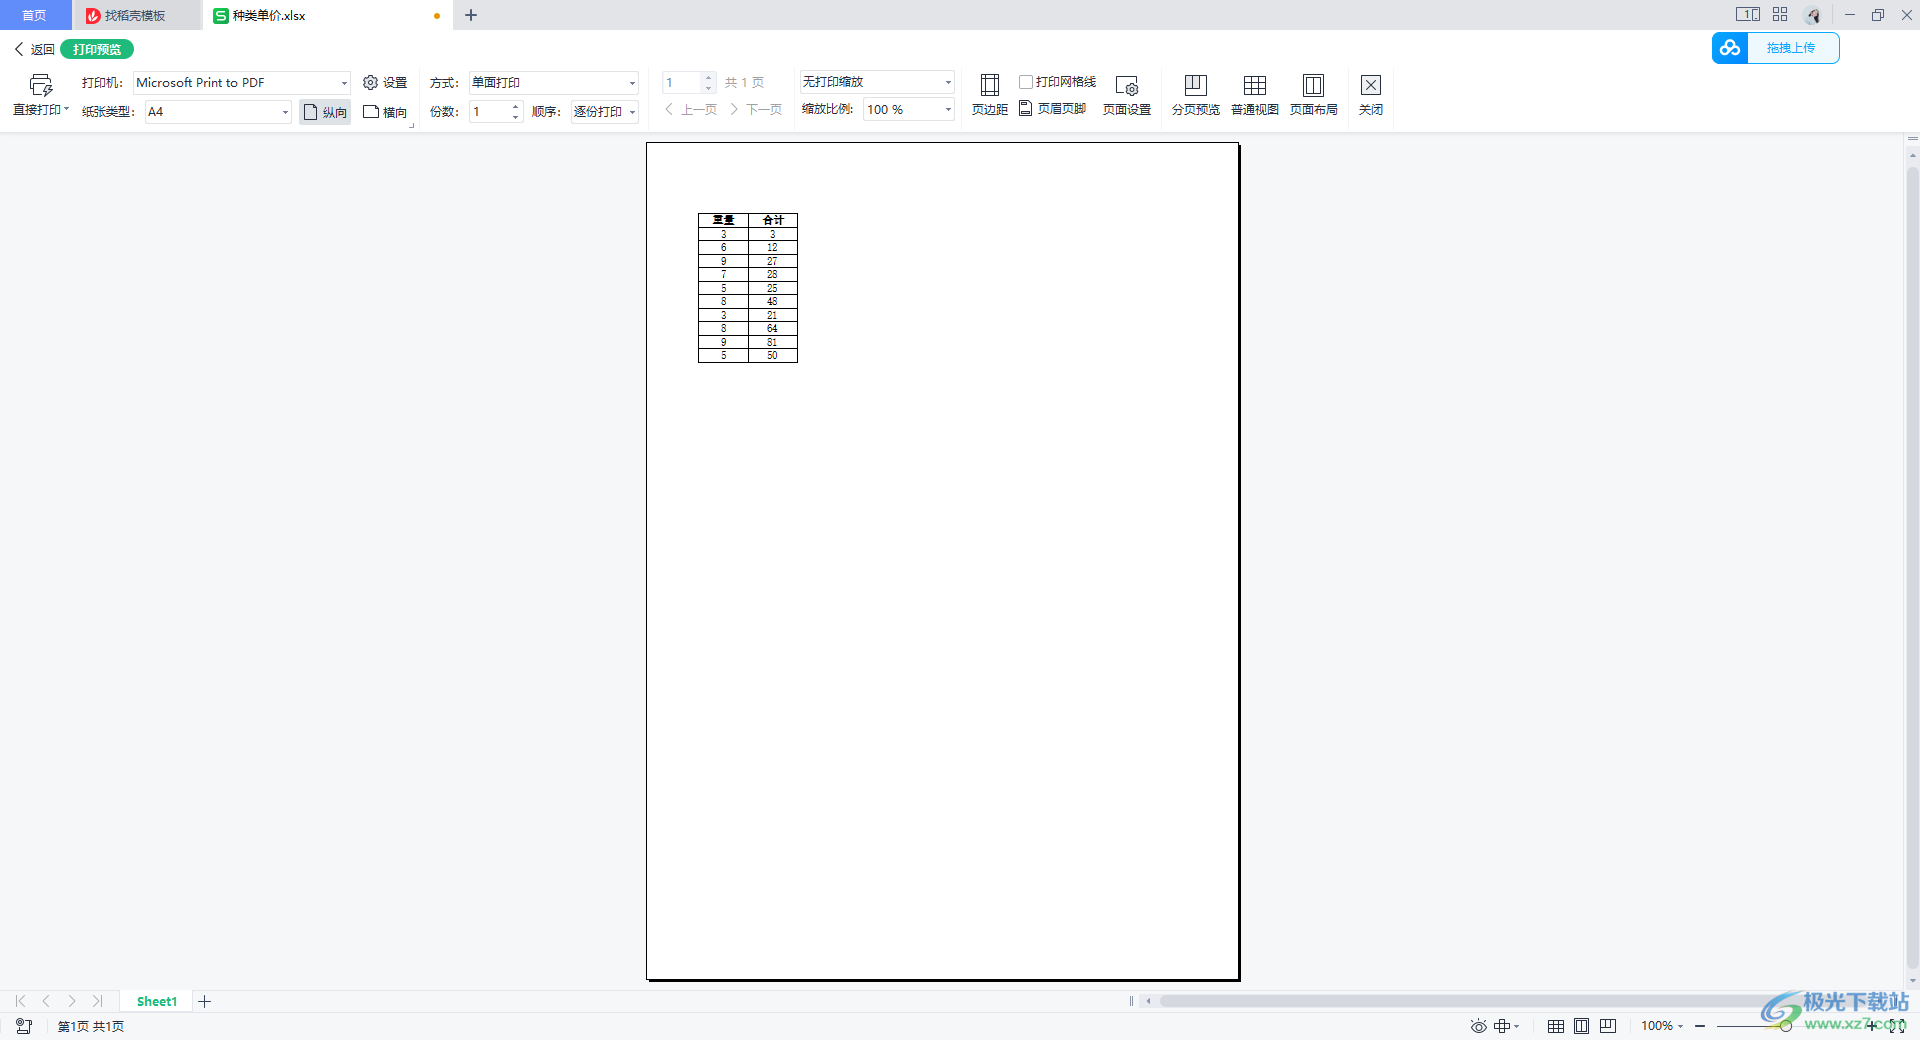The image size is (1920, 1040).
Task: Click the cloud icon on upload button
Action: coord(1730,48)
